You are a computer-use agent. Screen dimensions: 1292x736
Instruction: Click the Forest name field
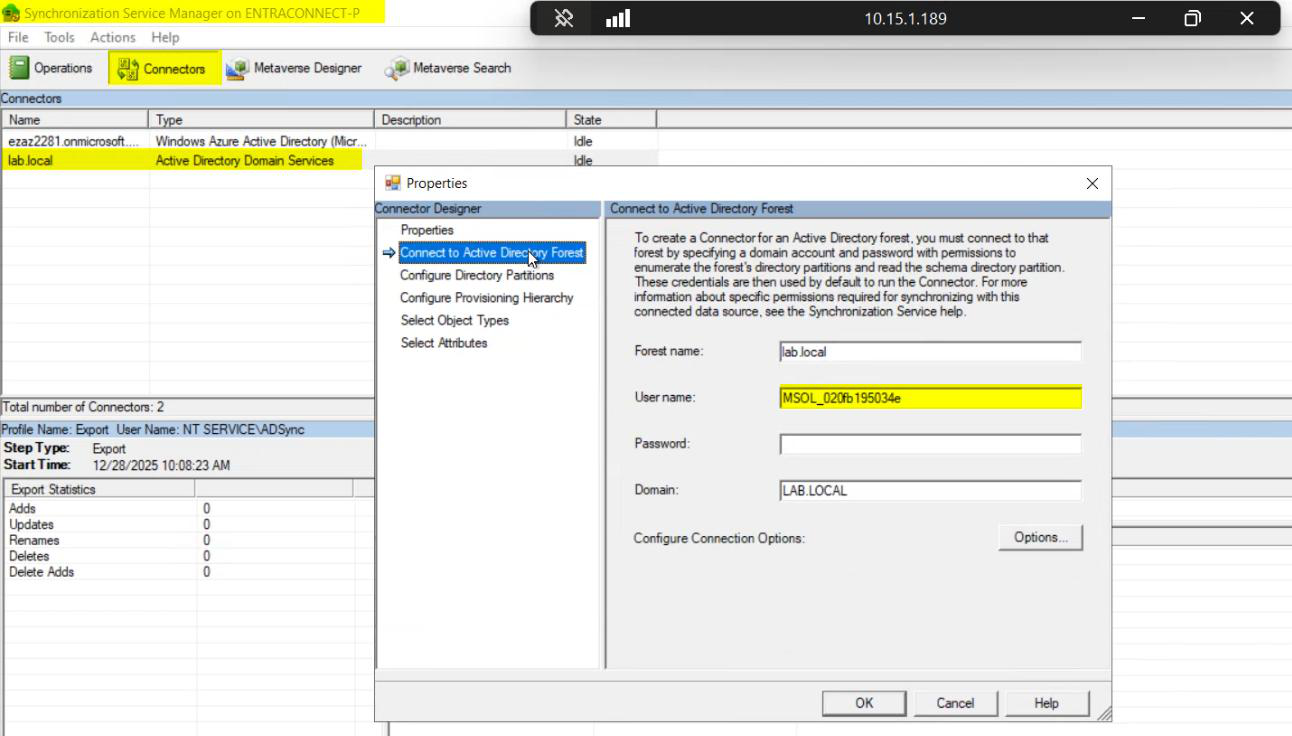[930, 352]
